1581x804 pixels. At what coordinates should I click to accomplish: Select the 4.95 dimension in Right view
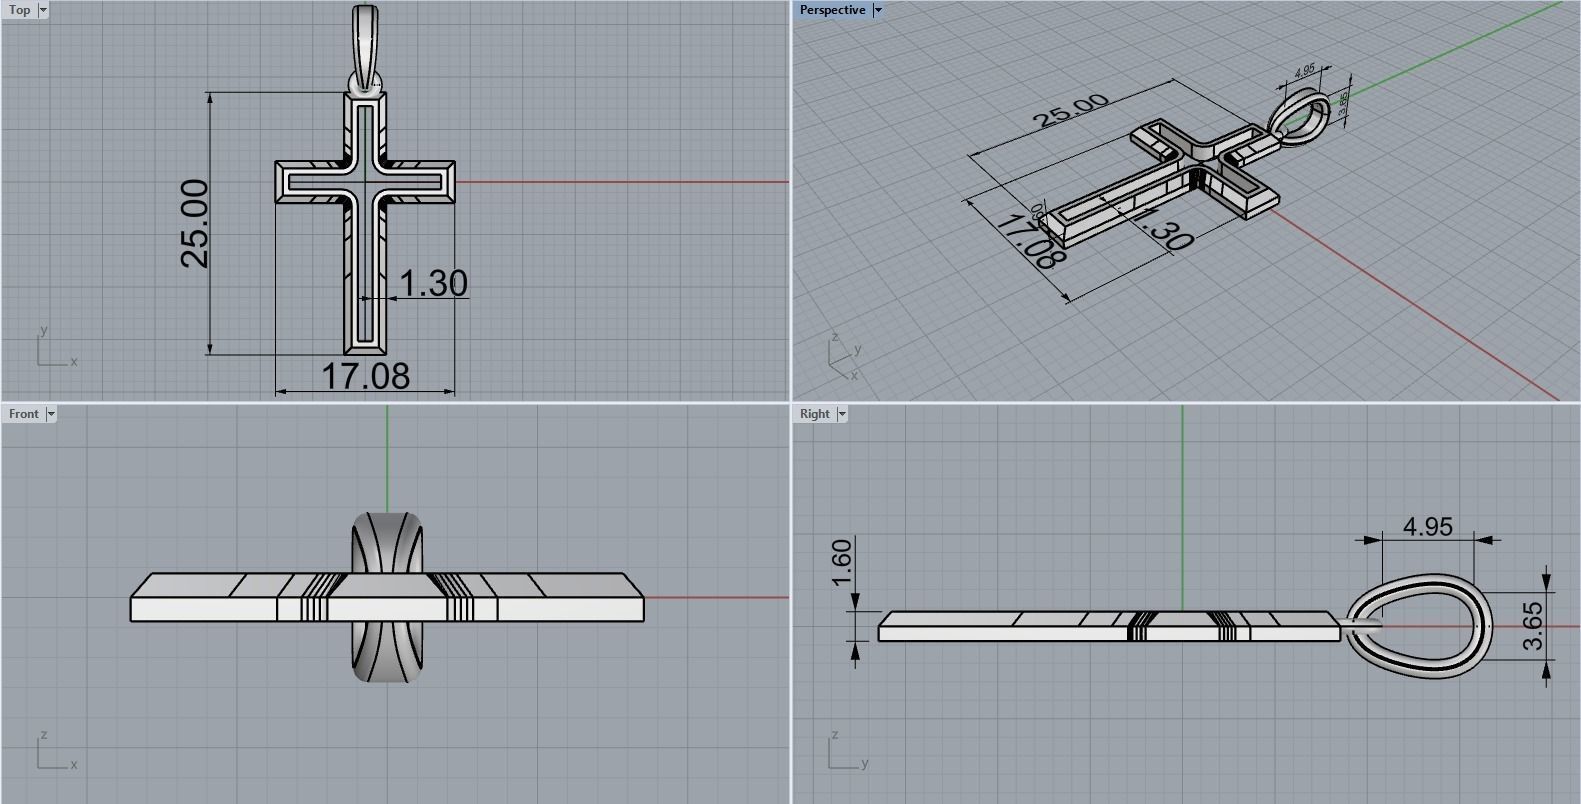click(x=1427, y=526)
